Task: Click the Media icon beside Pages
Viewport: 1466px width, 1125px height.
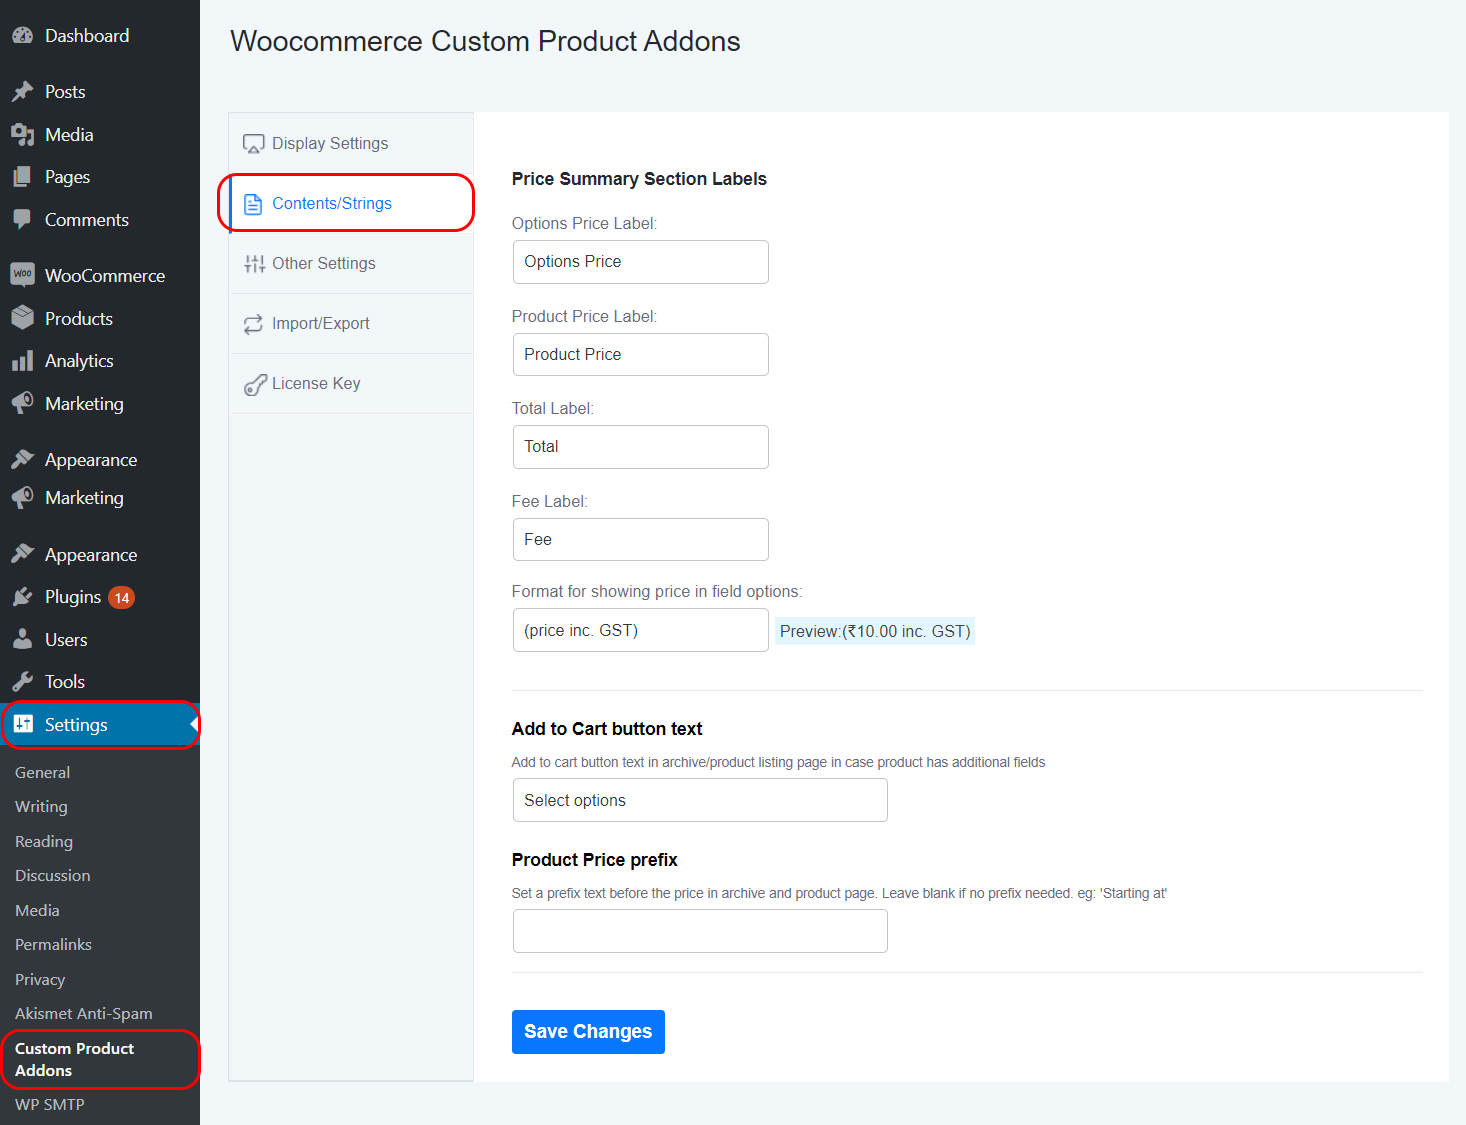Action: coord(22,135)
